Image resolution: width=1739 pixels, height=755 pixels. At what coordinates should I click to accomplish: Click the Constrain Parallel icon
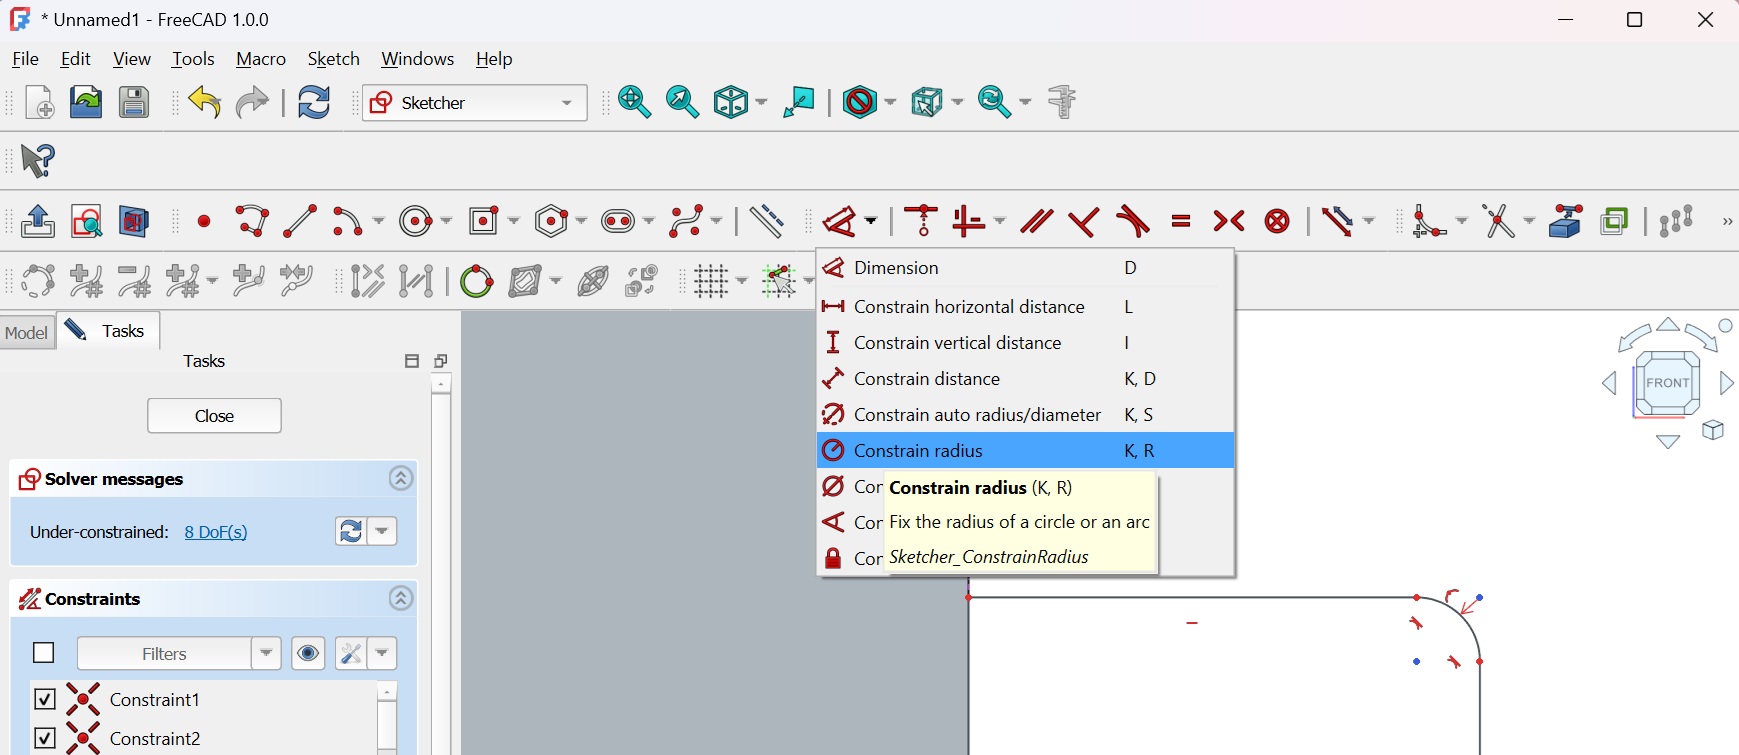pos(1036,221)
